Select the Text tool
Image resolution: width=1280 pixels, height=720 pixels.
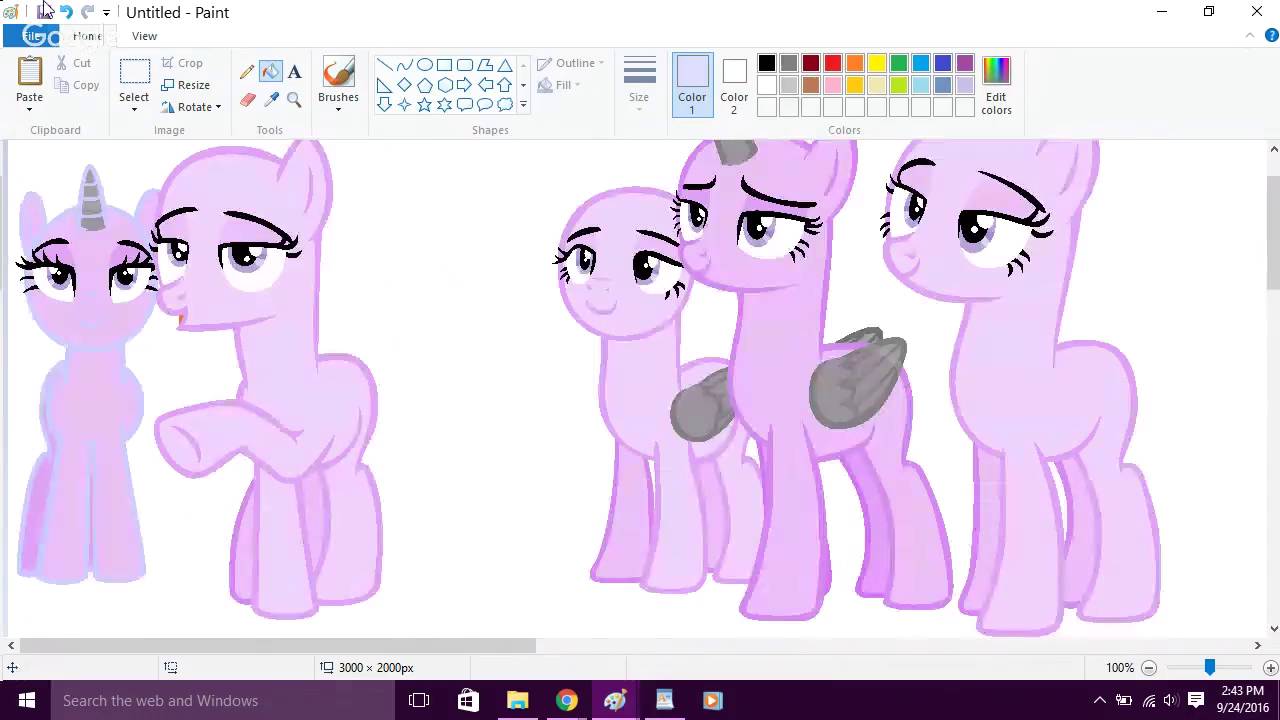tap(294, 72)
